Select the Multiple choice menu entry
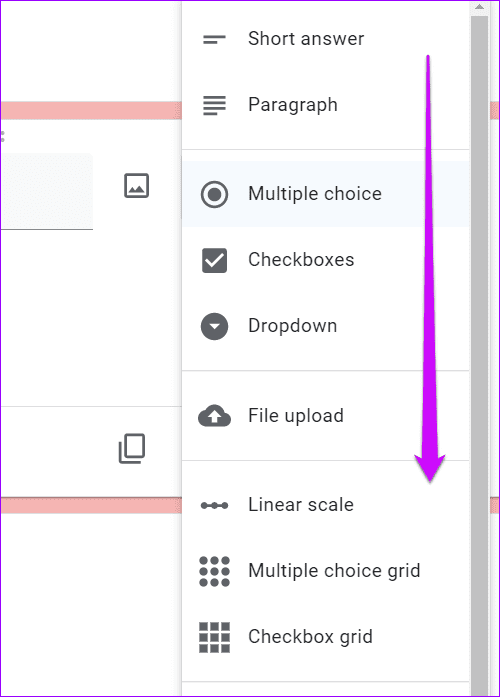Viewport: 500px width, 697px height. 326,194
